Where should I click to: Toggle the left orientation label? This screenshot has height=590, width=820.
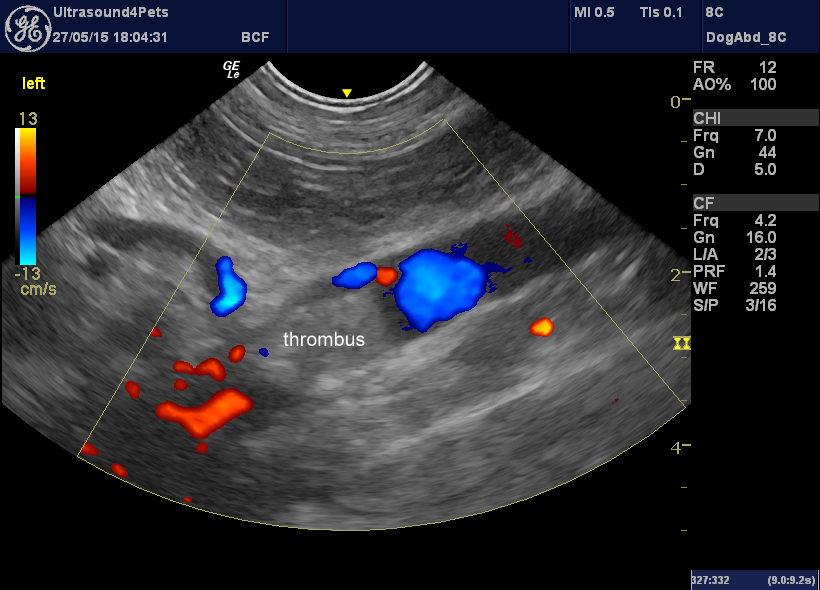tap(33, 84)
